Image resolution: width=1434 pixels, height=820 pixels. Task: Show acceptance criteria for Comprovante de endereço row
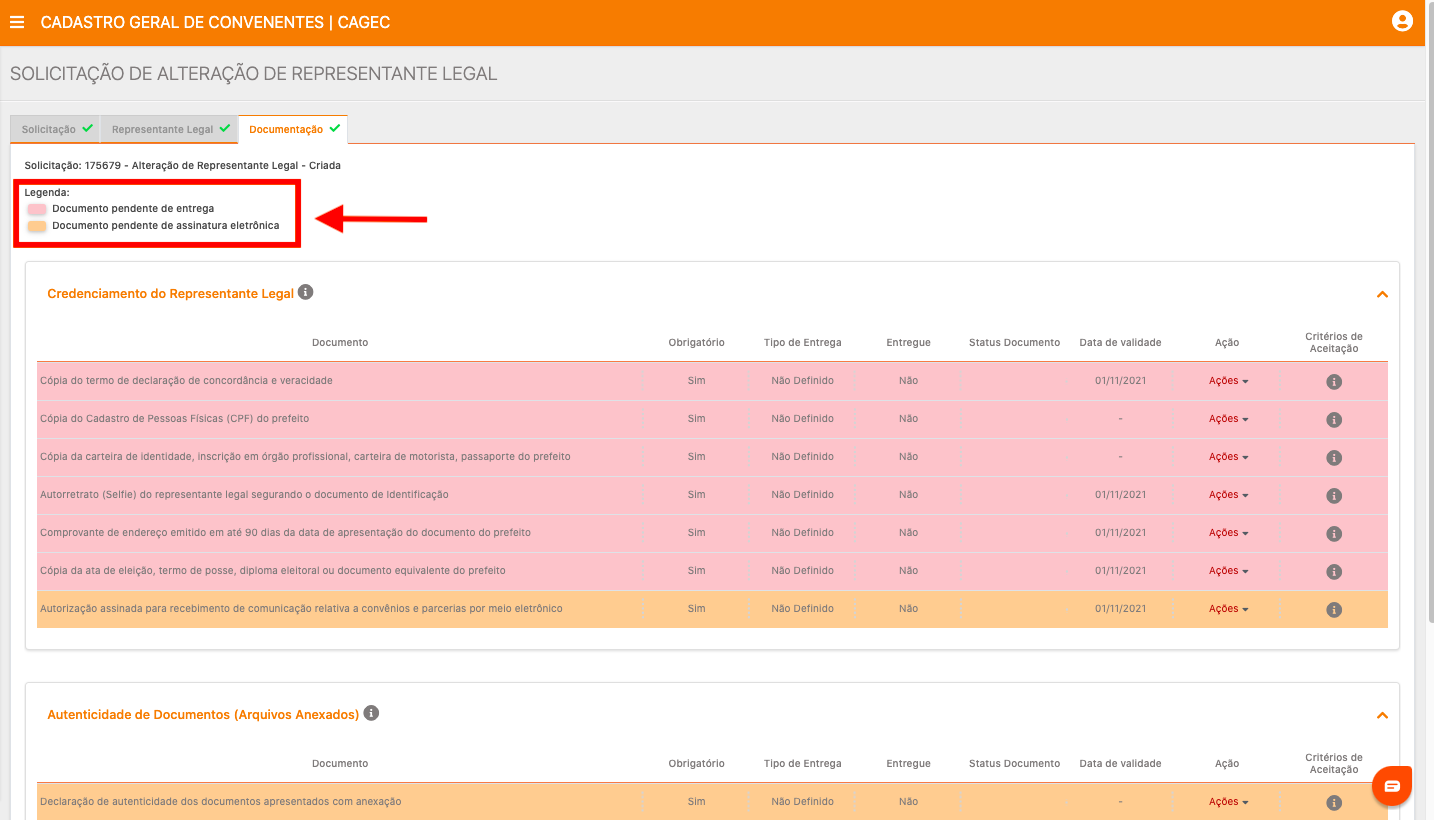pyautogui.click(x=1333, y=534)
